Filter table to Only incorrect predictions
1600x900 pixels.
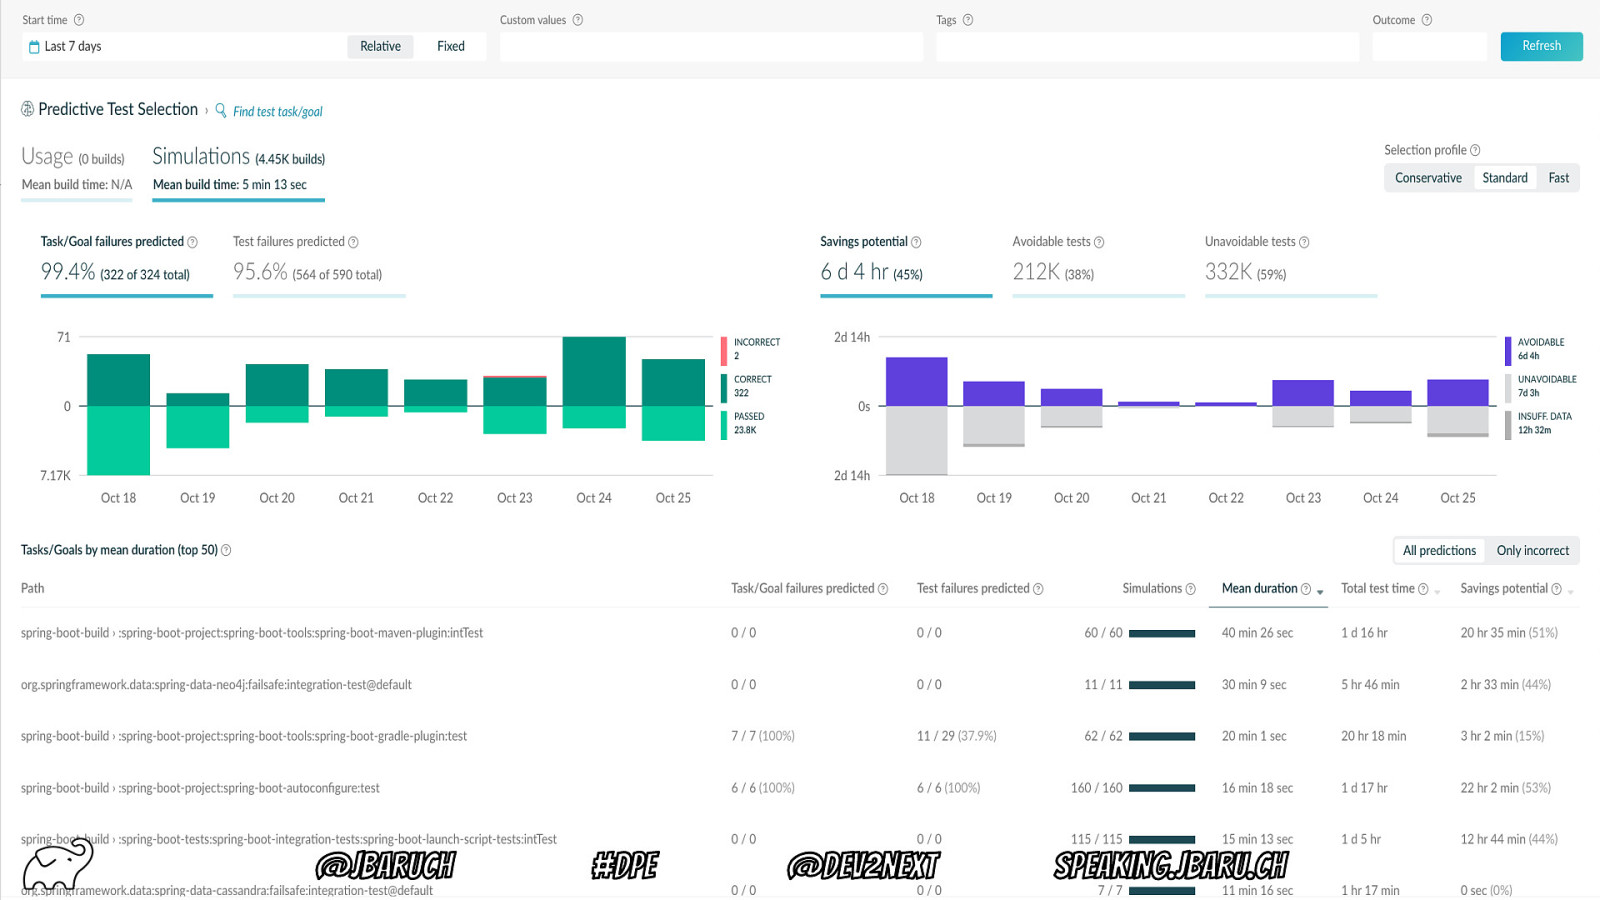tap(1533, 551)
